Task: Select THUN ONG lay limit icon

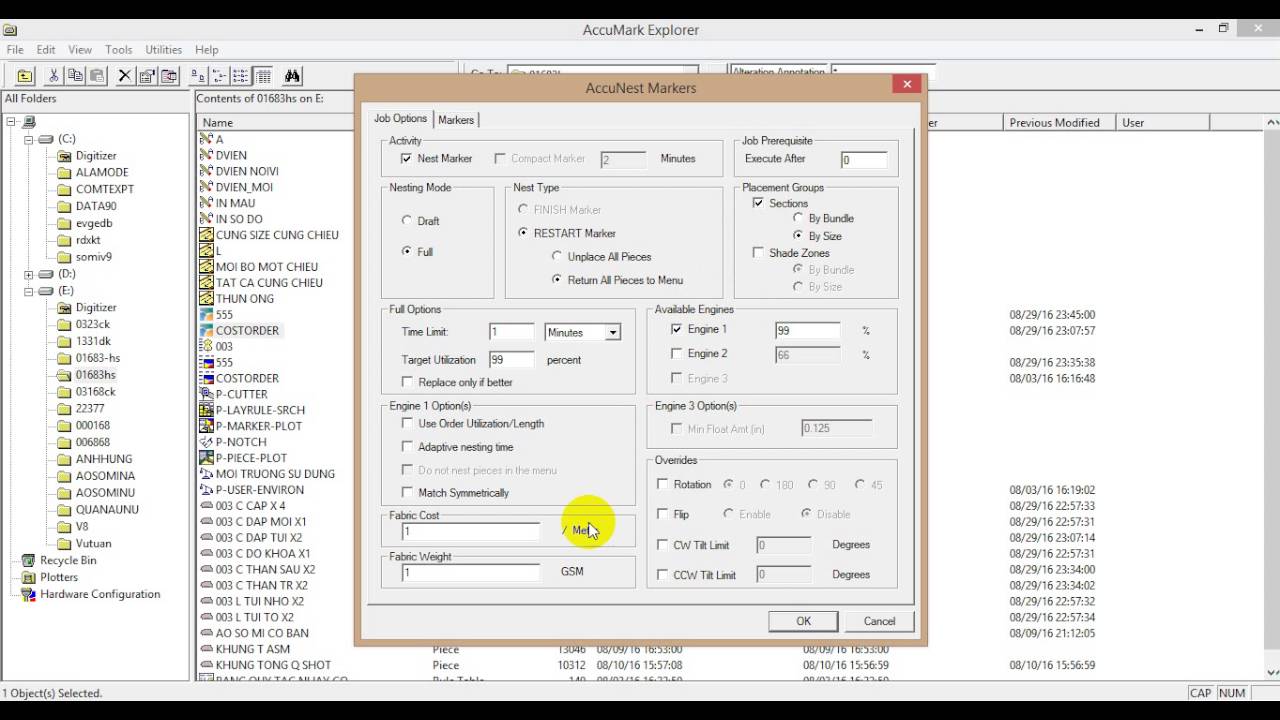Action: click(206, 299)
